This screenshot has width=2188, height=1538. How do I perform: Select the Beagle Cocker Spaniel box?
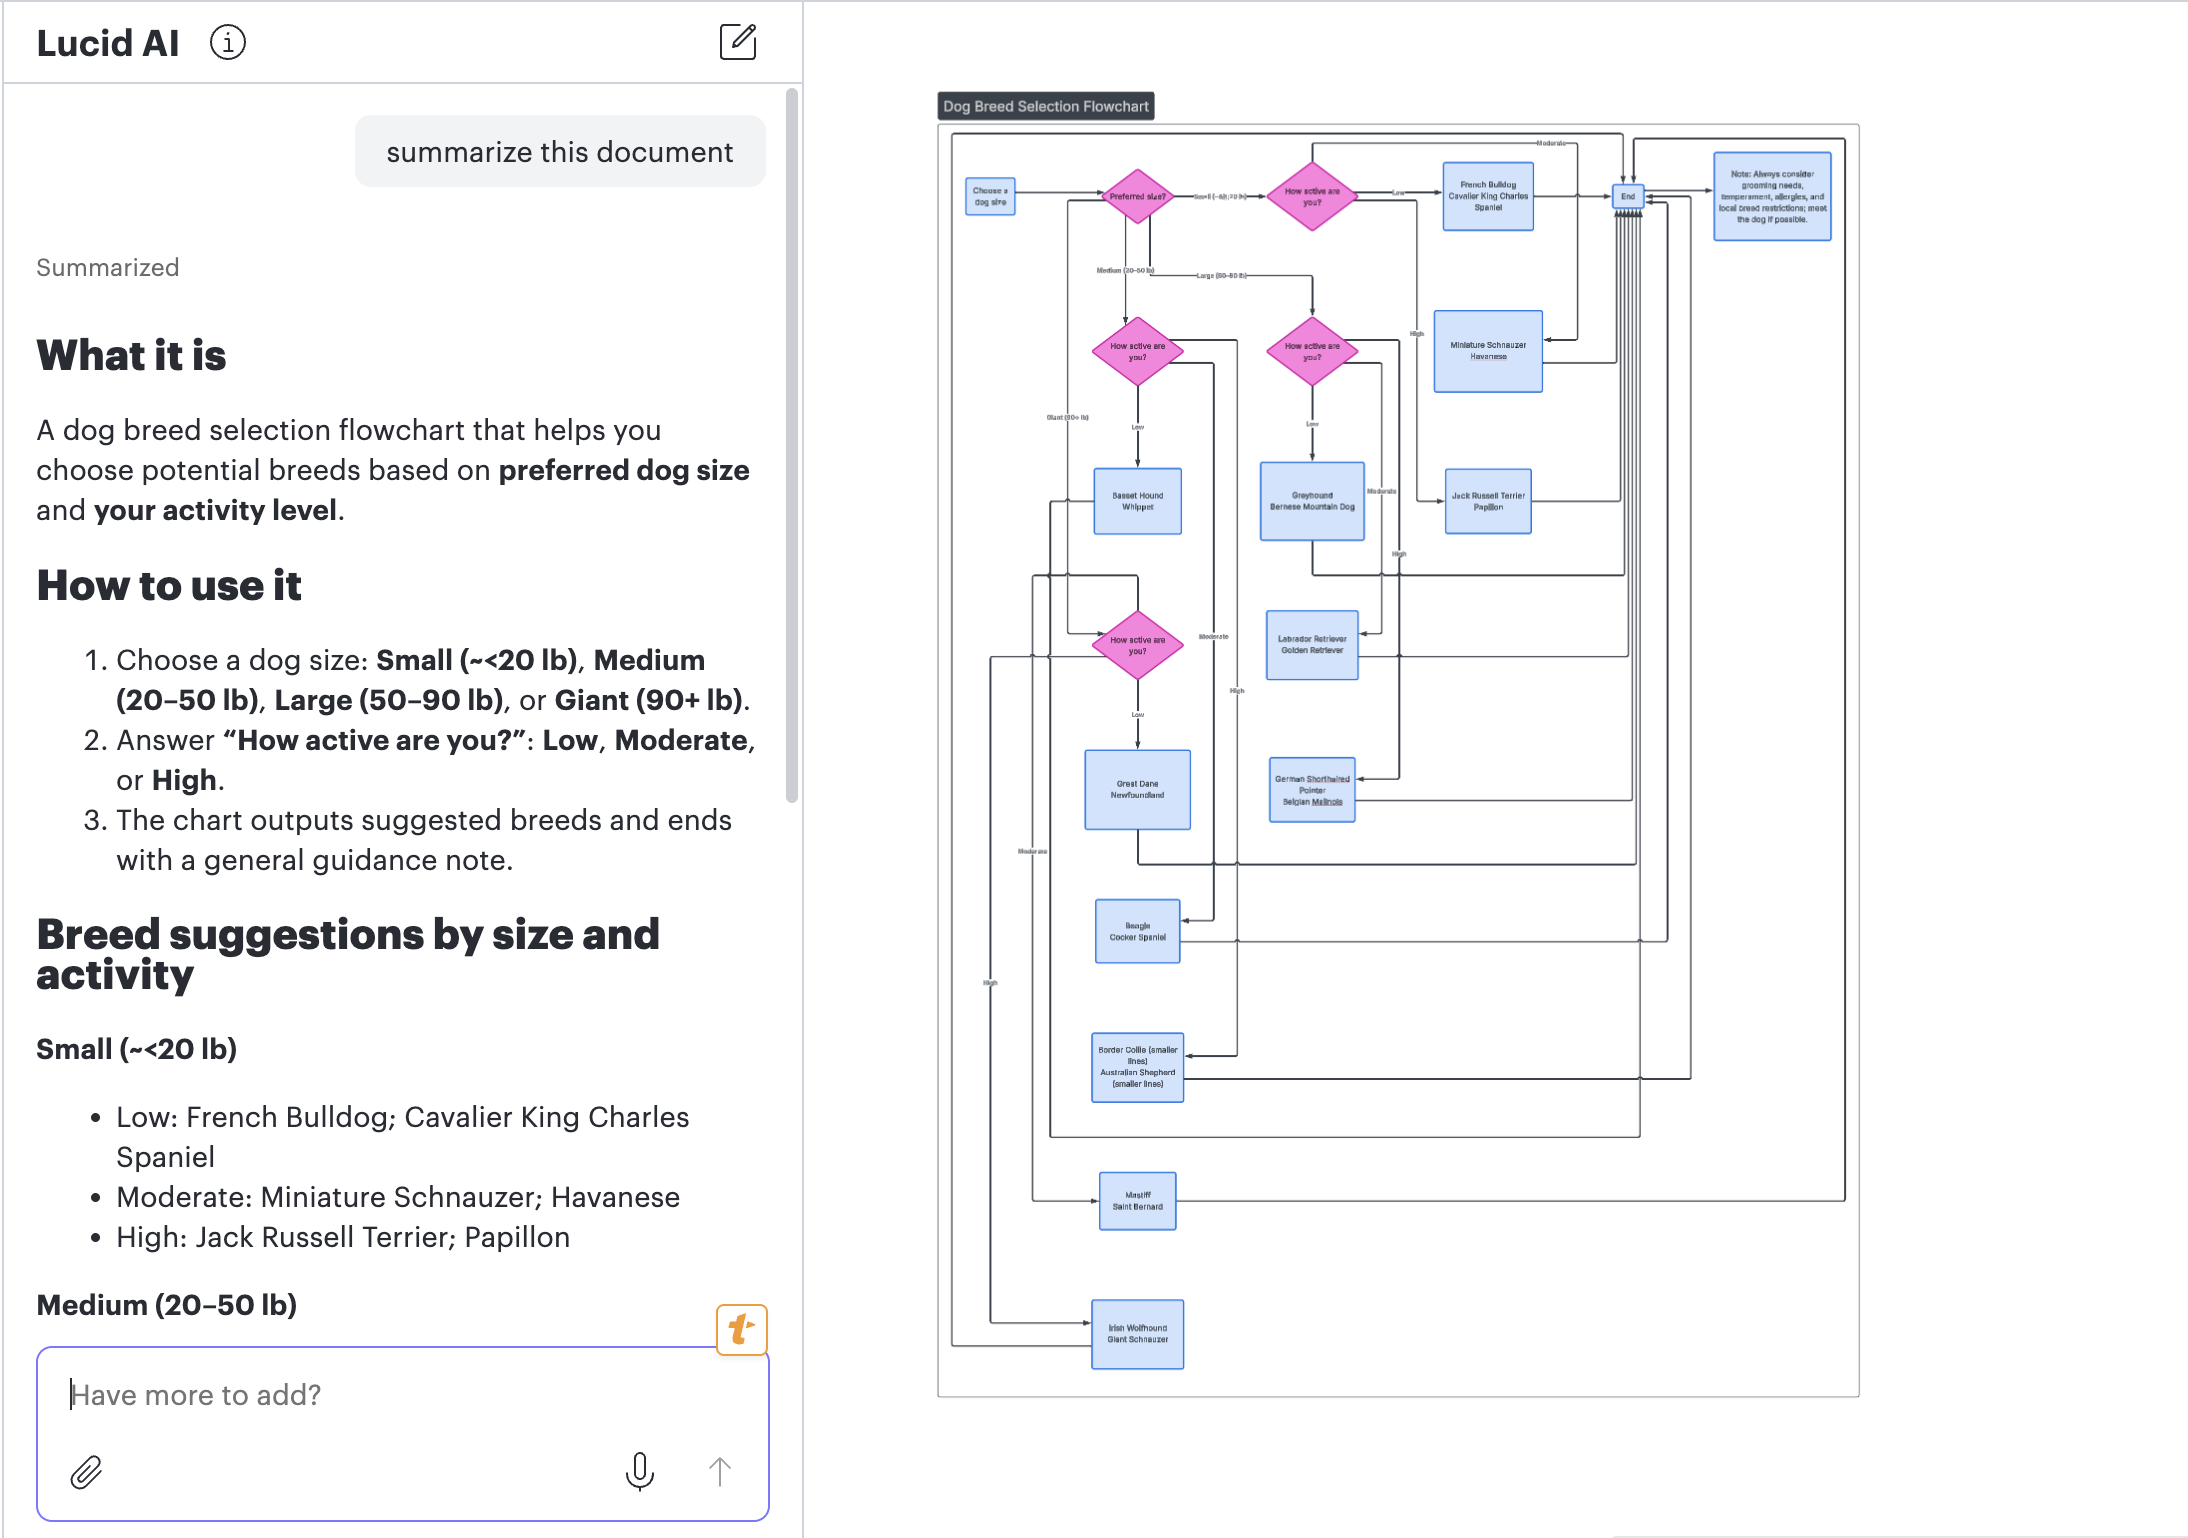1137,931
